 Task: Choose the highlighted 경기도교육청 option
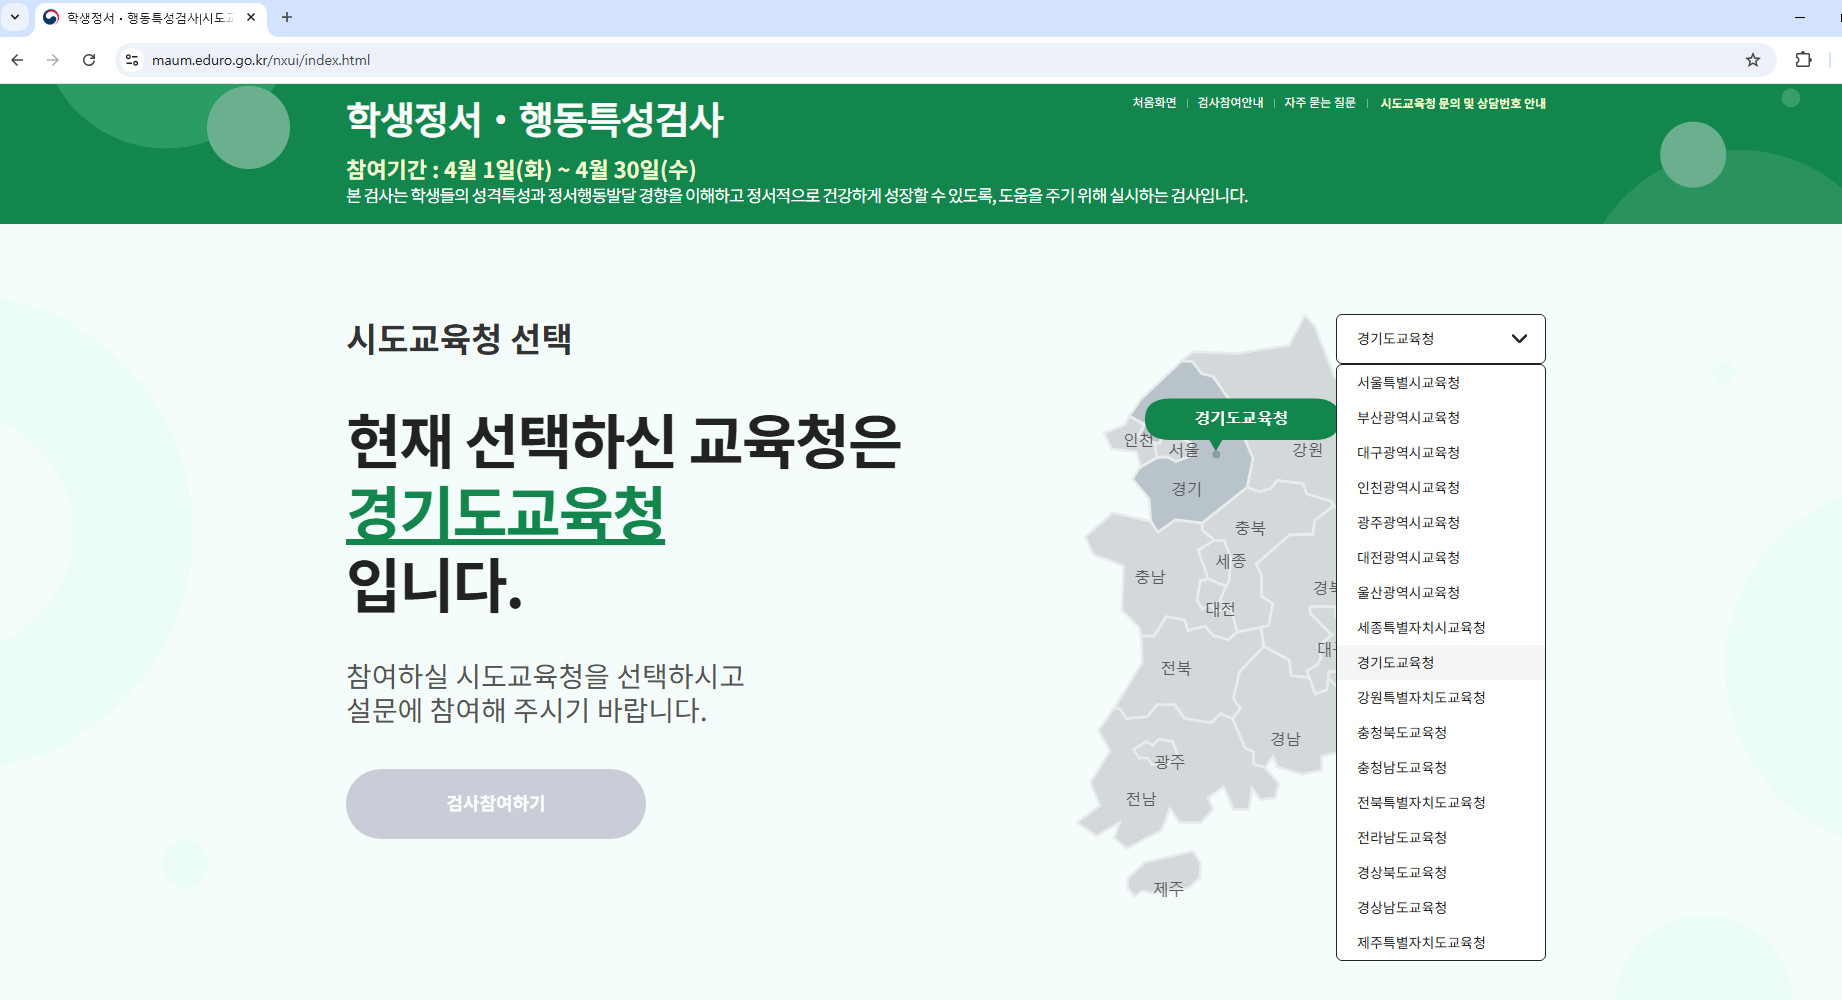tap(1441, 663)
